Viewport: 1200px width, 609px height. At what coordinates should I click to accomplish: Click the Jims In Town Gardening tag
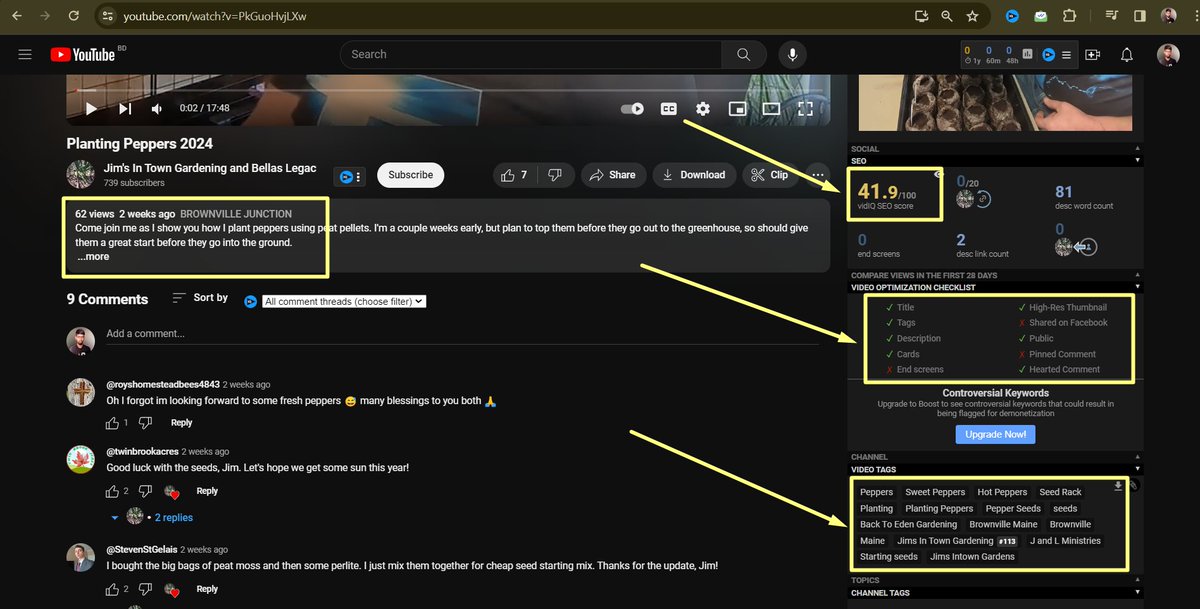(945, 541)
